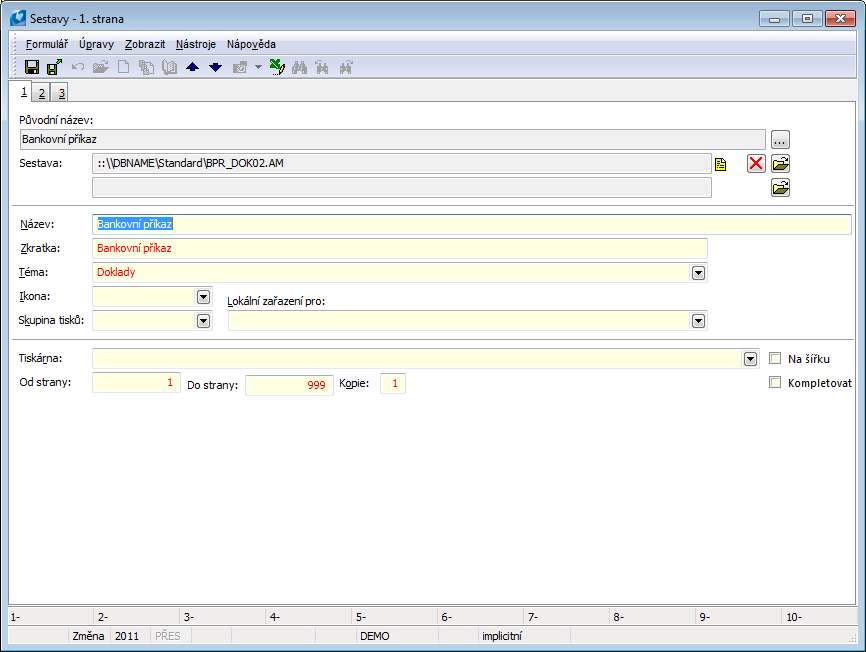Click the Název input field
The width and height of the screenshot is (866, 652).
point(472,224)
